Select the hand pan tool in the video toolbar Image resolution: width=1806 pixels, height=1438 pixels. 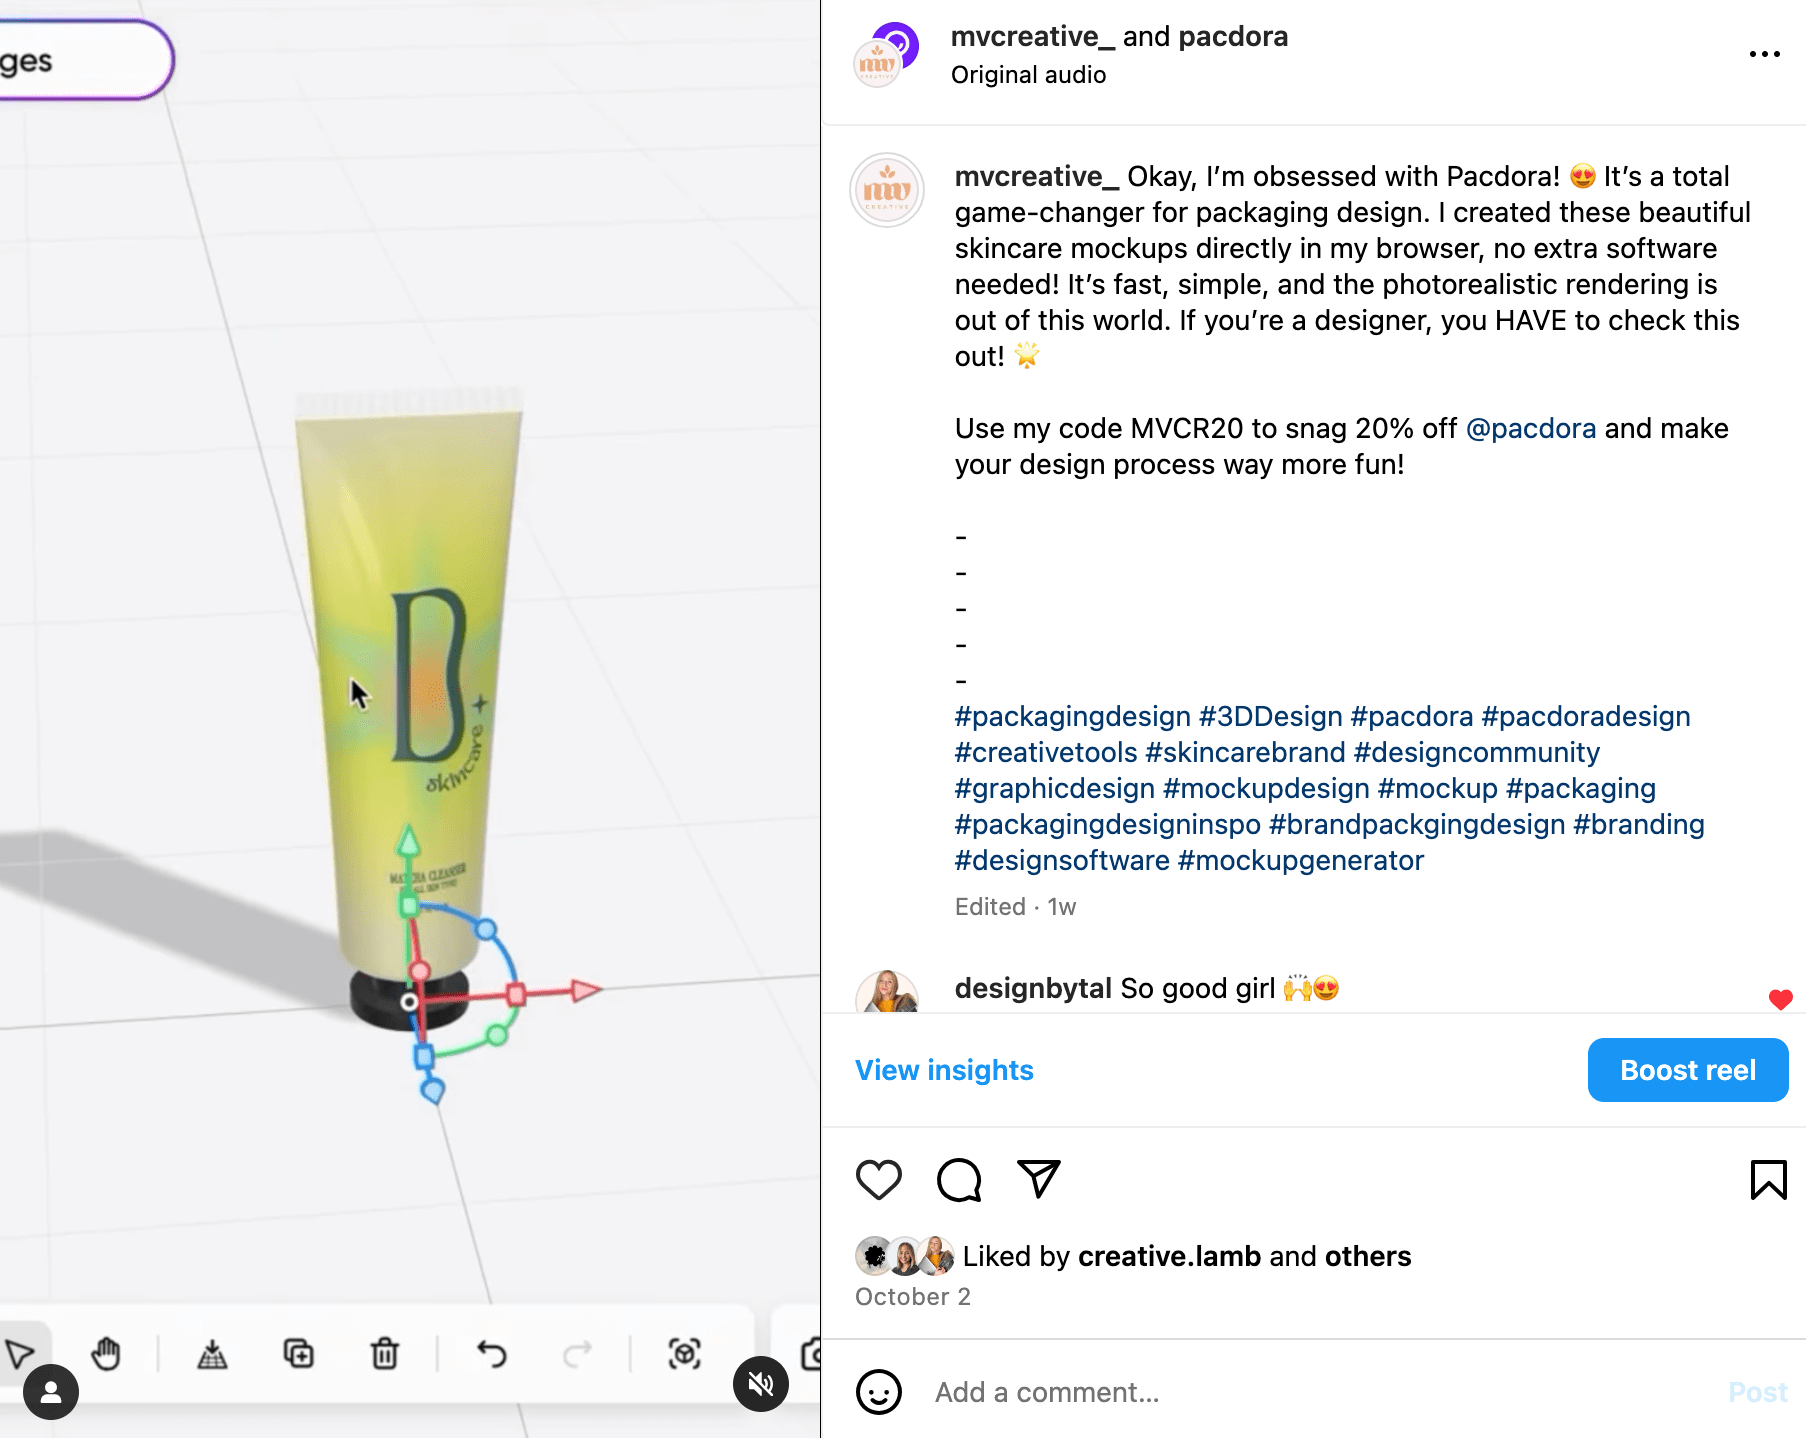[x=106, y=1355]
